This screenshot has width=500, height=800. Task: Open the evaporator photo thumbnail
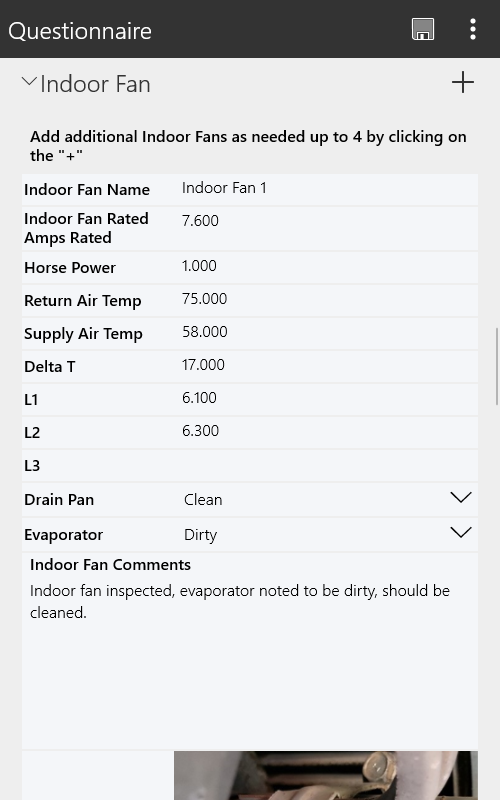[326, 775]
